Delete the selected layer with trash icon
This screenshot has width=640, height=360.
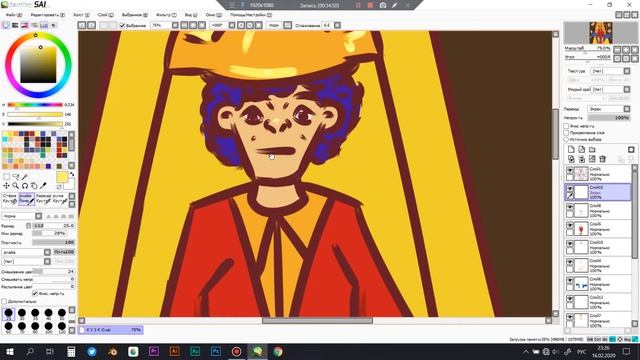(x=602, y=159)
